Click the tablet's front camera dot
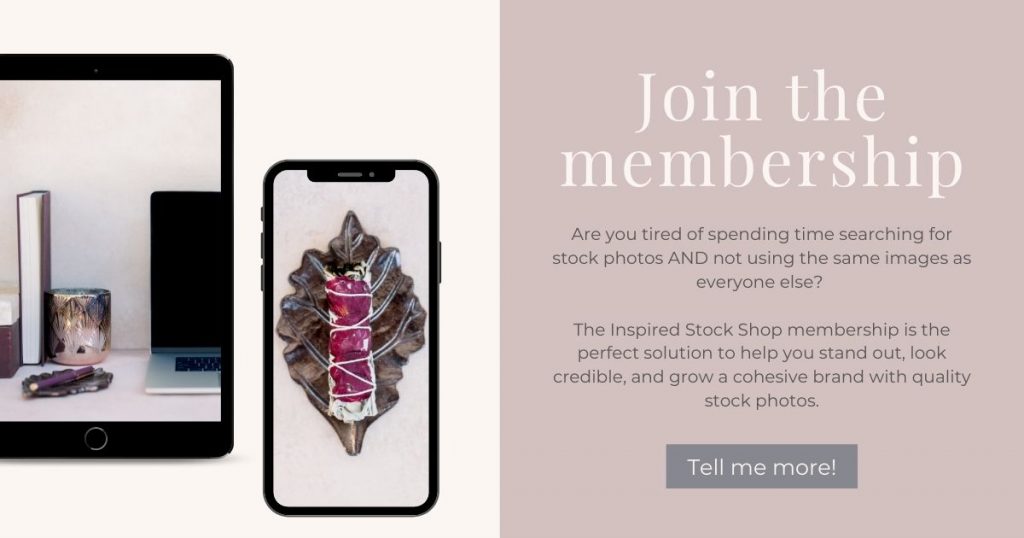Viewport: 1024px width, 538px height. point(96,70)
